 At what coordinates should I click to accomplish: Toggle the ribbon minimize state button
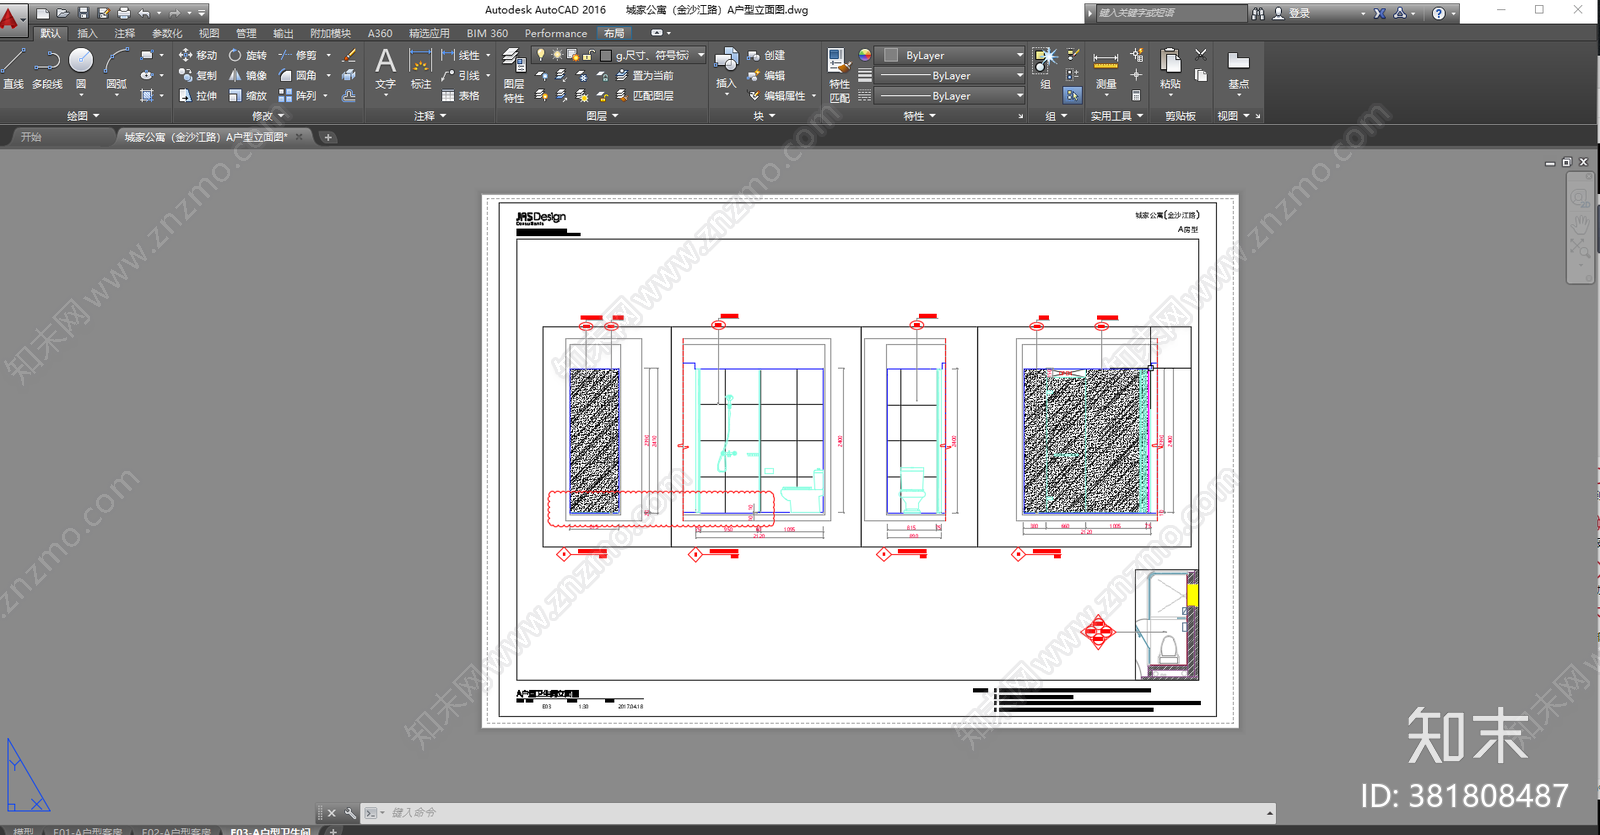click(657, 33)
